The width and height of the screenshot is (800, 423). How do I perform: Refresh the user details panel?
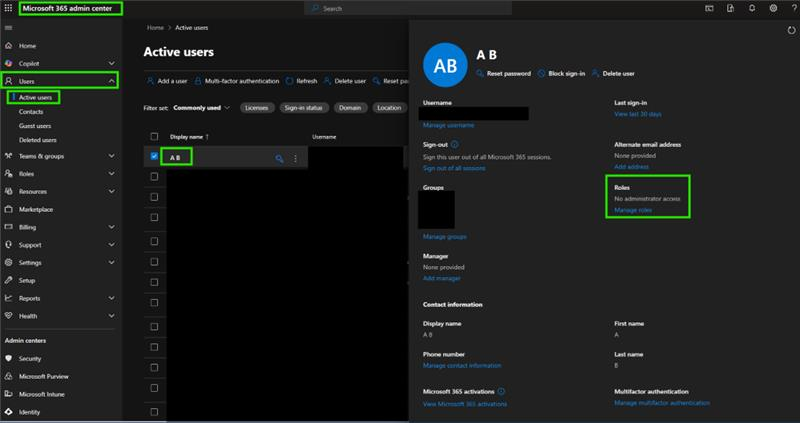click(x=791, y=31)
